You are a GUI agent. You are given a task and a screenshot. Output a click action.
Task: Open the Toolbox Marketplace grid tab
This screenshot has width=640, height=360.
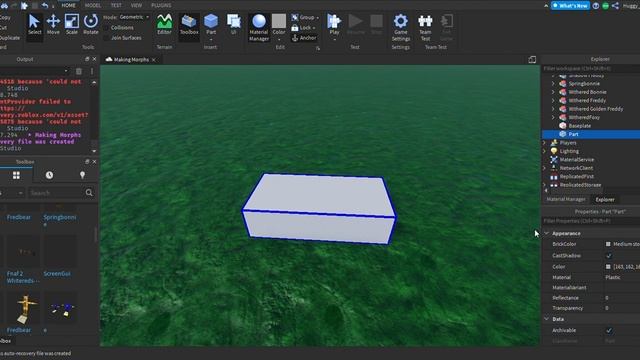coord(16,175)
